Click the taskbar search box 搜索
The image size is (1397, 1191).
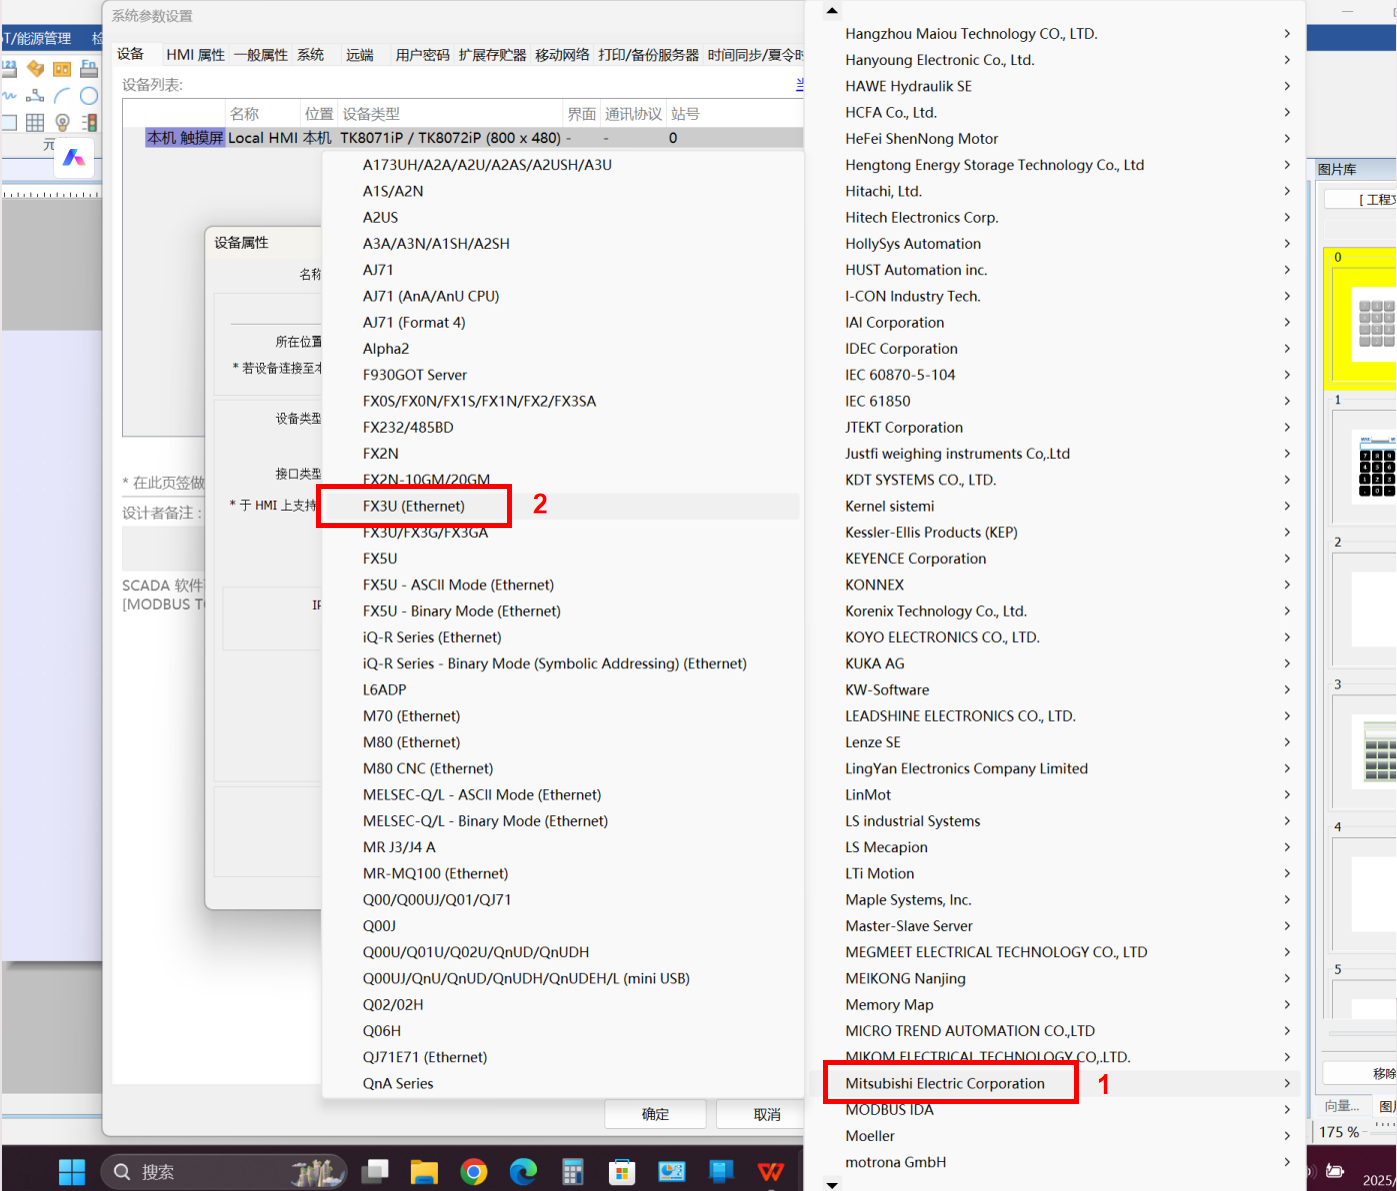[224, 1171]
